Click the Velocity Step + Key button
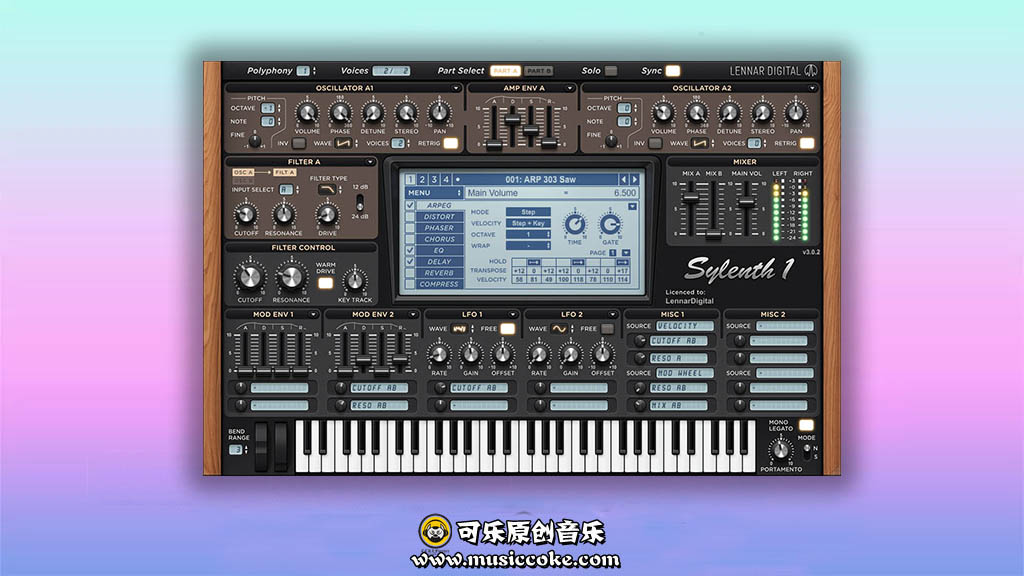 coord(528,223)
